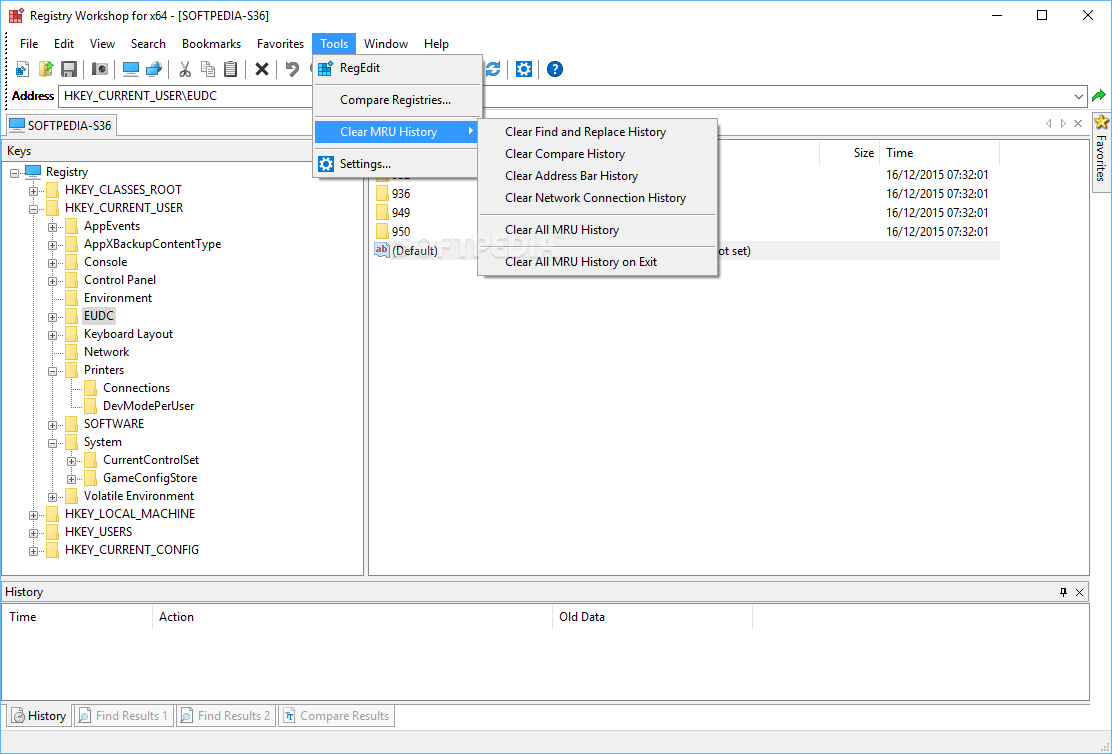Image resolution: width=1112 pixels, height=754 pixels.
Task: Select the Keyboard Layout key
Action: point(128,334)
